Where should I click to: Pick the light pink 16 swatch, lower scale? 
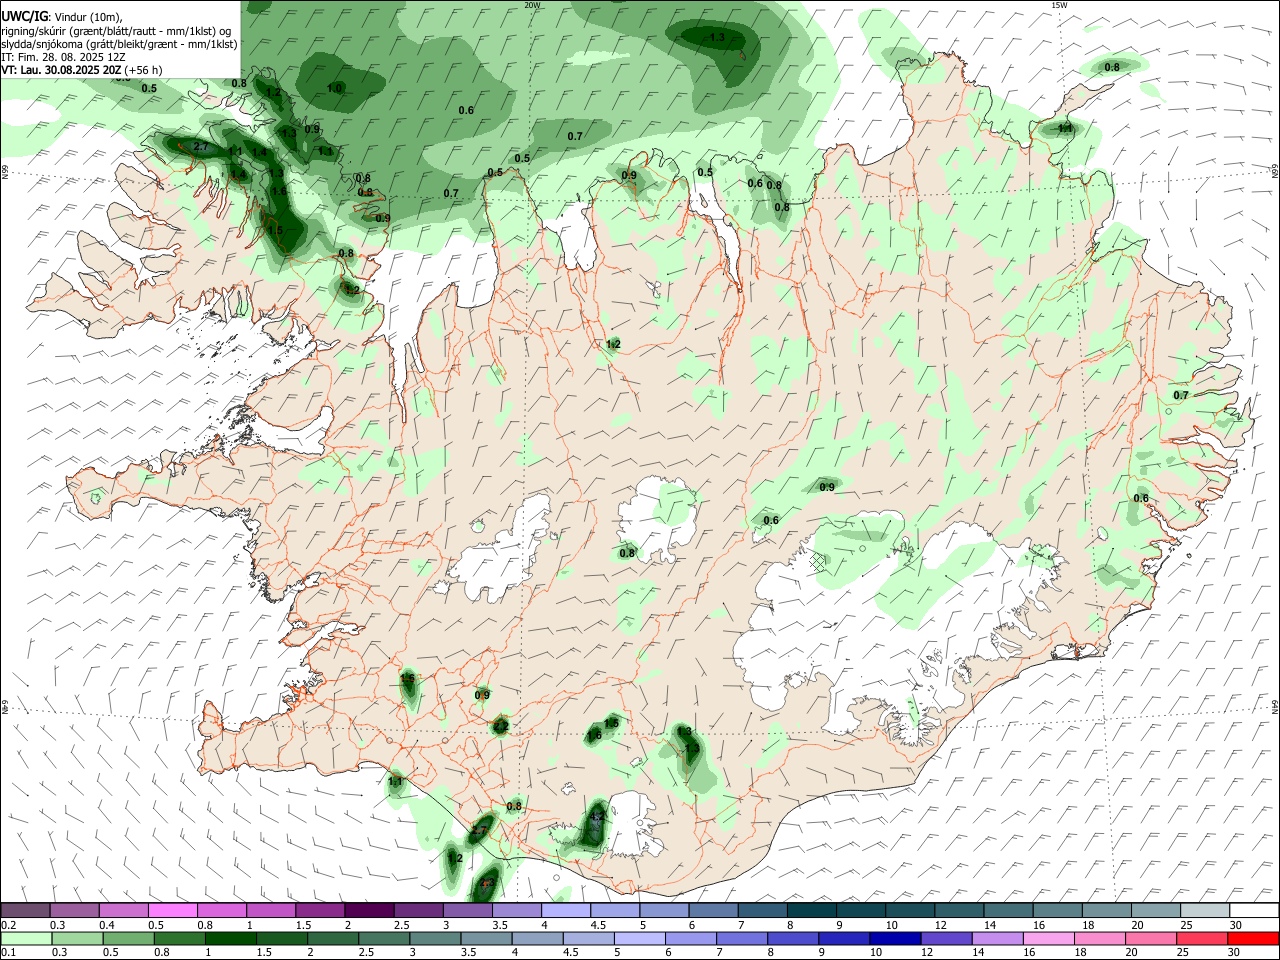click(1049, 937)
